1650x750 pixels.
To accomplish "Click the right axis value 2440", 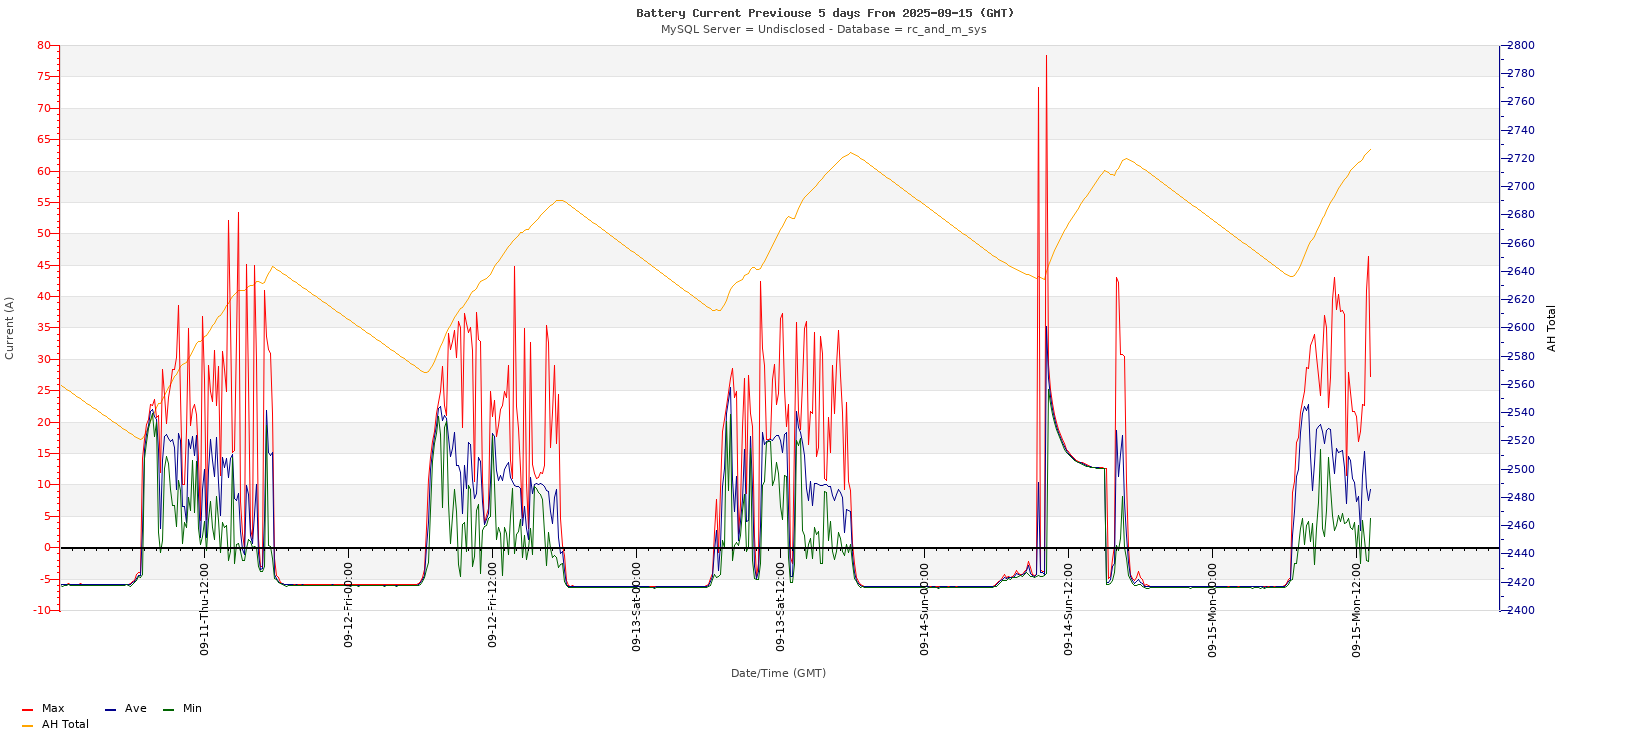I will click(x=1521, y=553).
